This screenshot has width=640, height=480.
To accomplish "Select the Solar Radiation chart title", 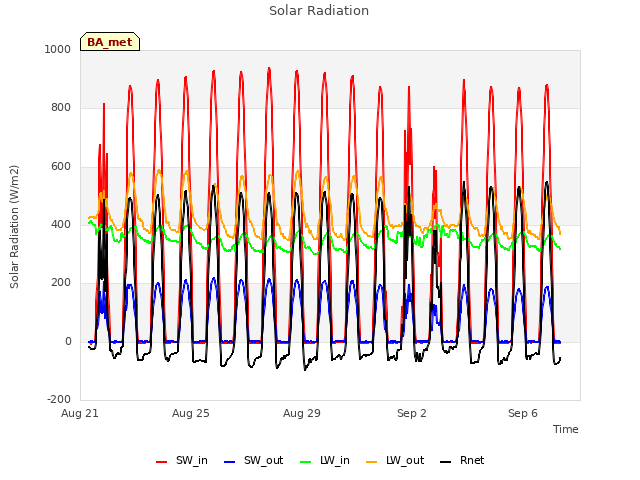I will coord(319,11).
